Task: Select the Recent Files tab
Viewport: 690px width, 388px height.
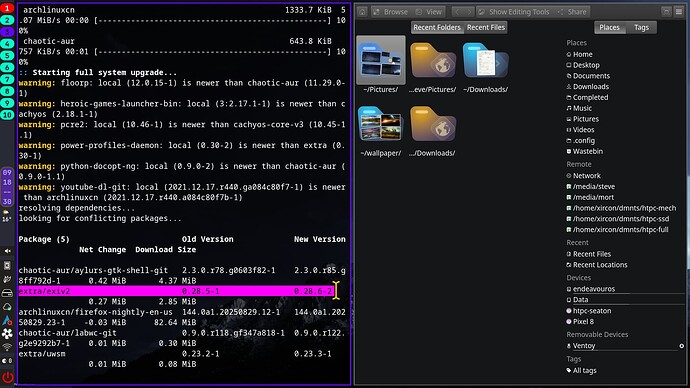Action: [486, 27]
